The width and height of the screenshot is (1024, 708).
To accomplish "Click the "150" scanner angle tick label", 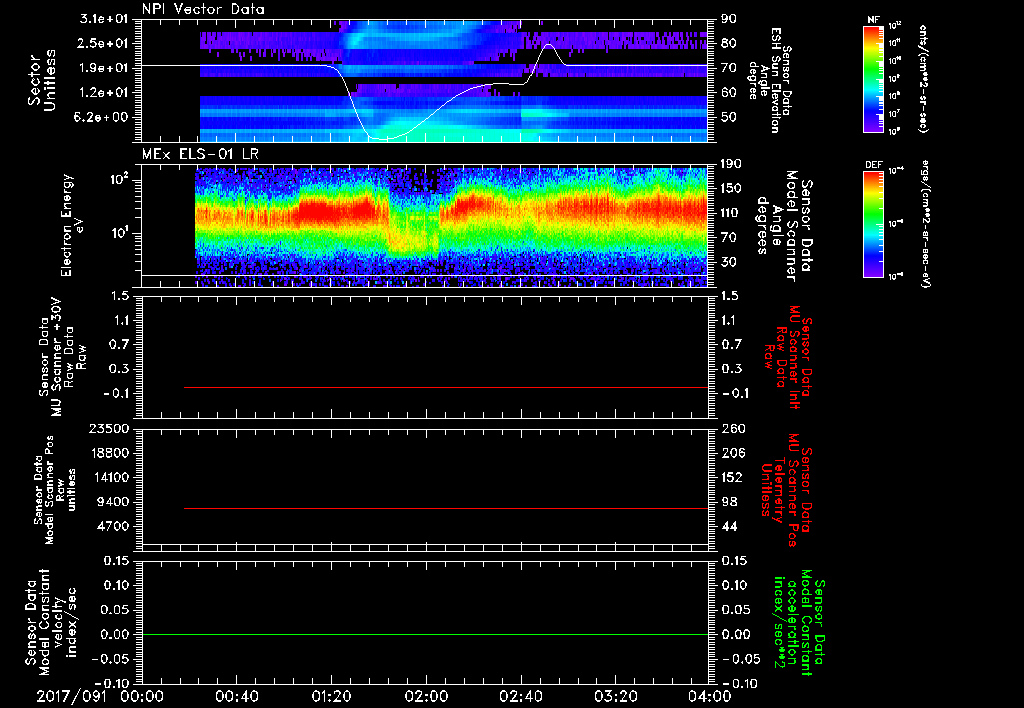I will click(733, 189).
